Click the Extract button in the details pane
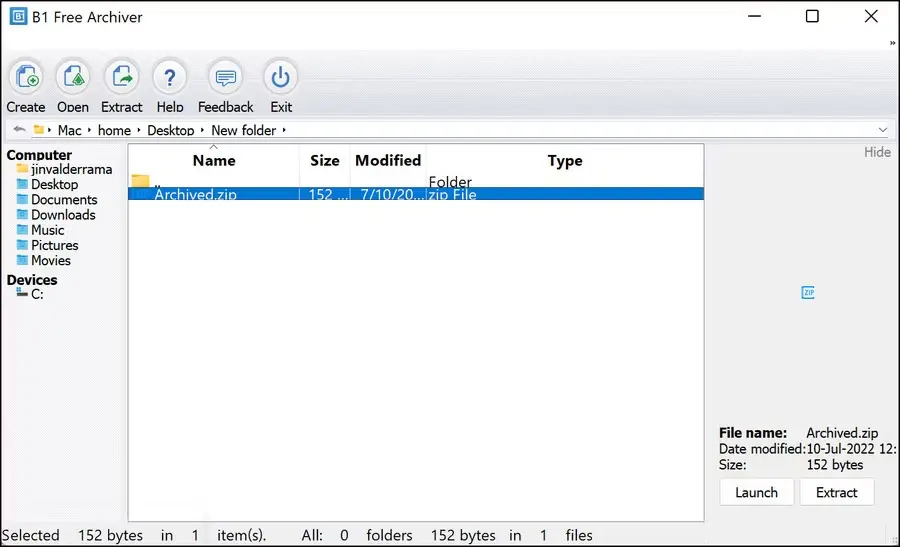This screenshot has height=547, width=900. click(836, 492)
